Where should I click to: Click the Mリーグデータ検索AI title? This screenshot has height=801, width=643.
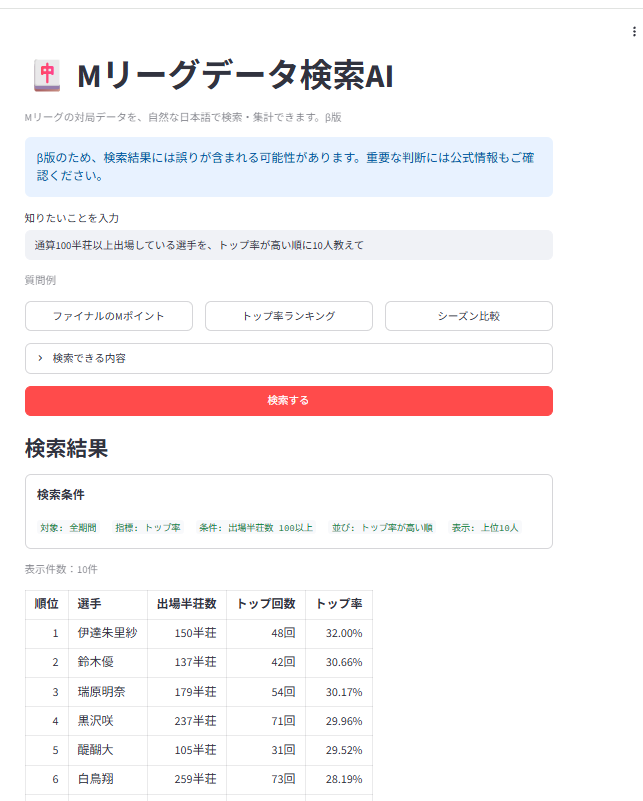235,76
